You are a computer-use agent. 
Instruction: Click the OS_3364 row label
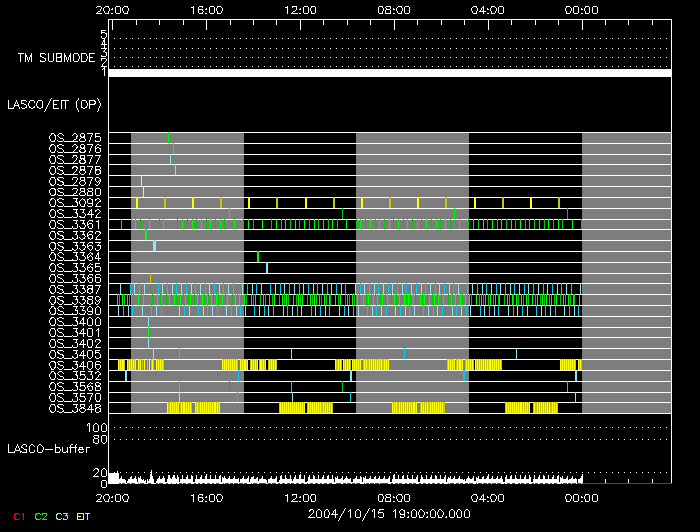click(75, 257)
